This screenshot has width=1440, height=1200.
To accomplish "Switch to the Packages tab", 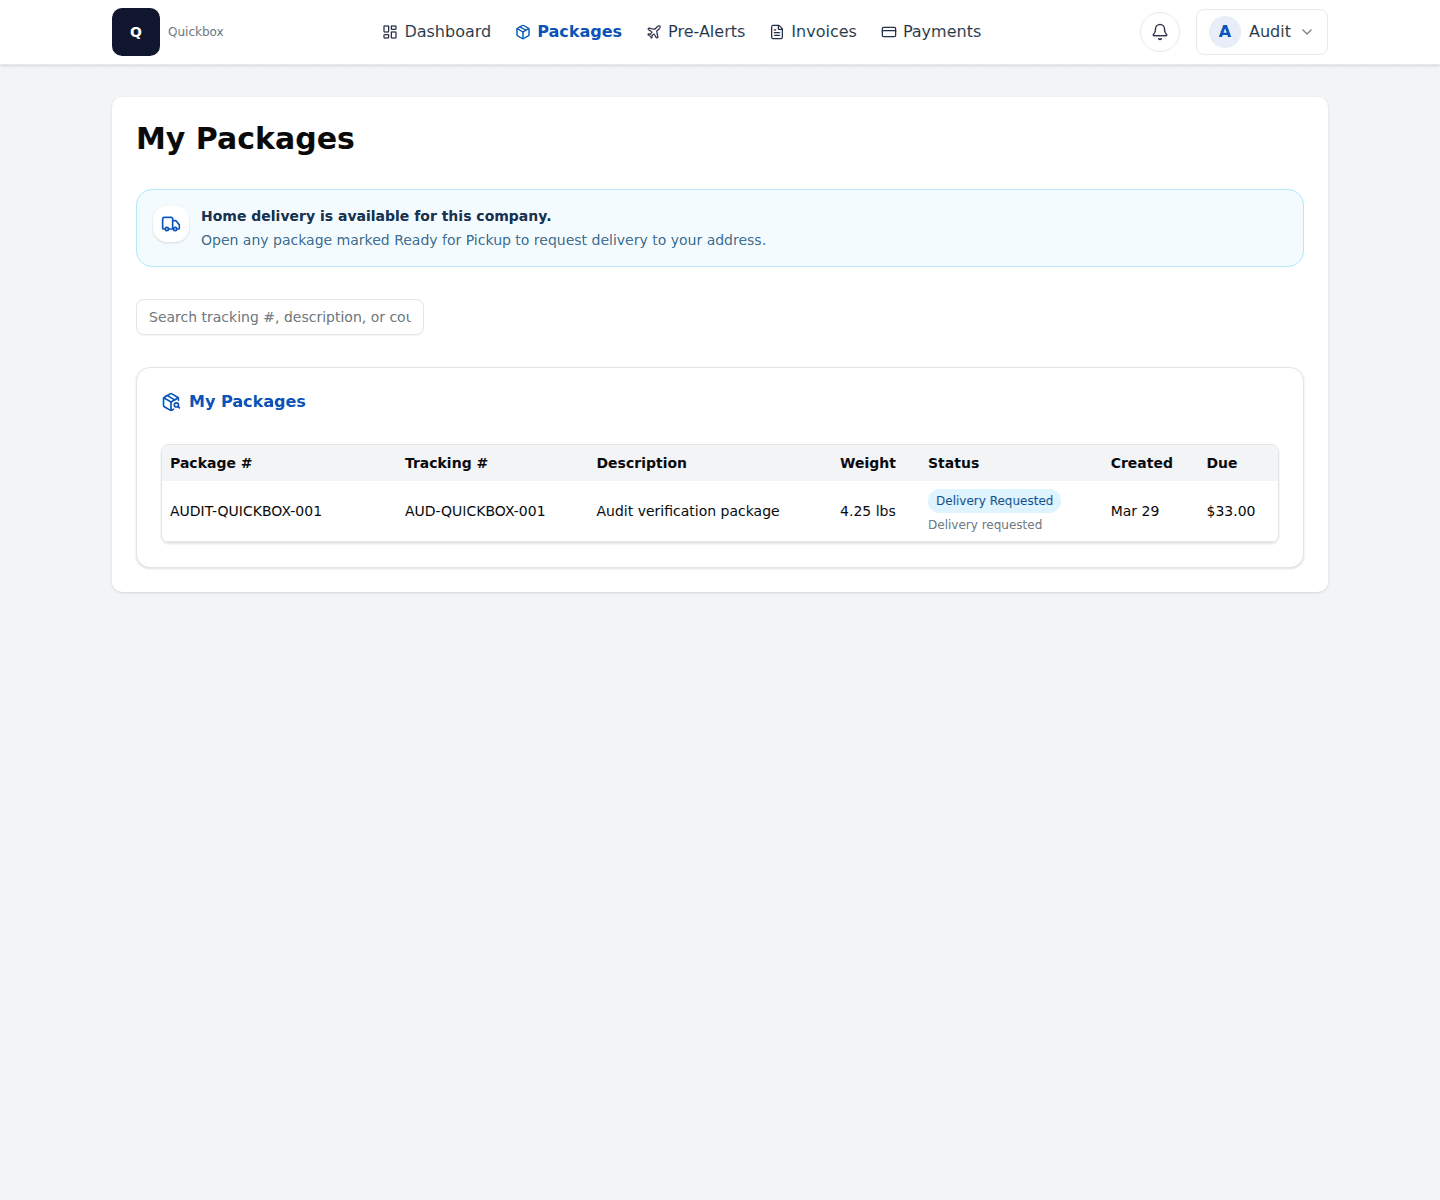I will pos(578,31).
